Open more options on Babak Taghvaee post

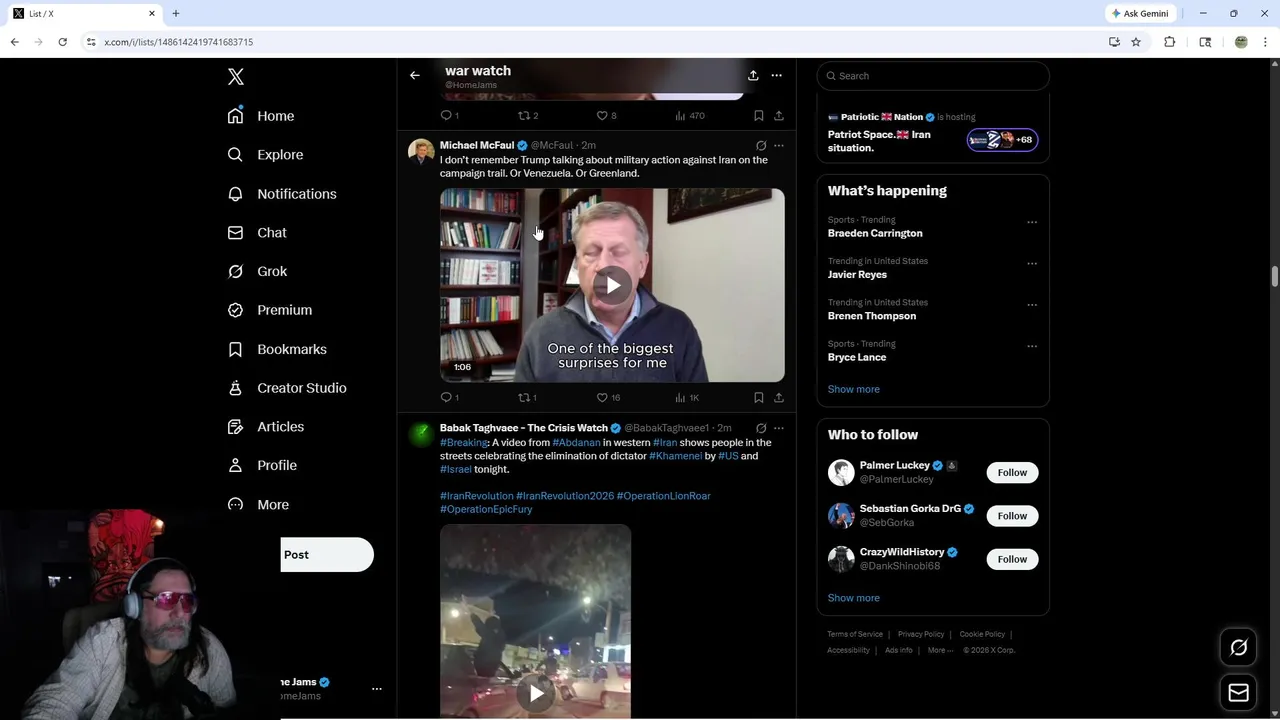(x=779, y=428)
